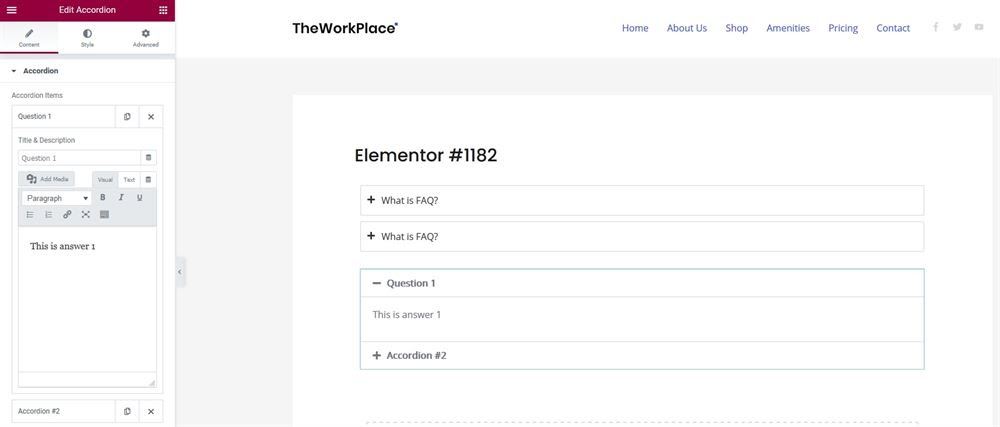Toggle the editor toolbar kitchen sink
The width and height of the screenshot is (1000, 427).
click(x=105, y=215)
